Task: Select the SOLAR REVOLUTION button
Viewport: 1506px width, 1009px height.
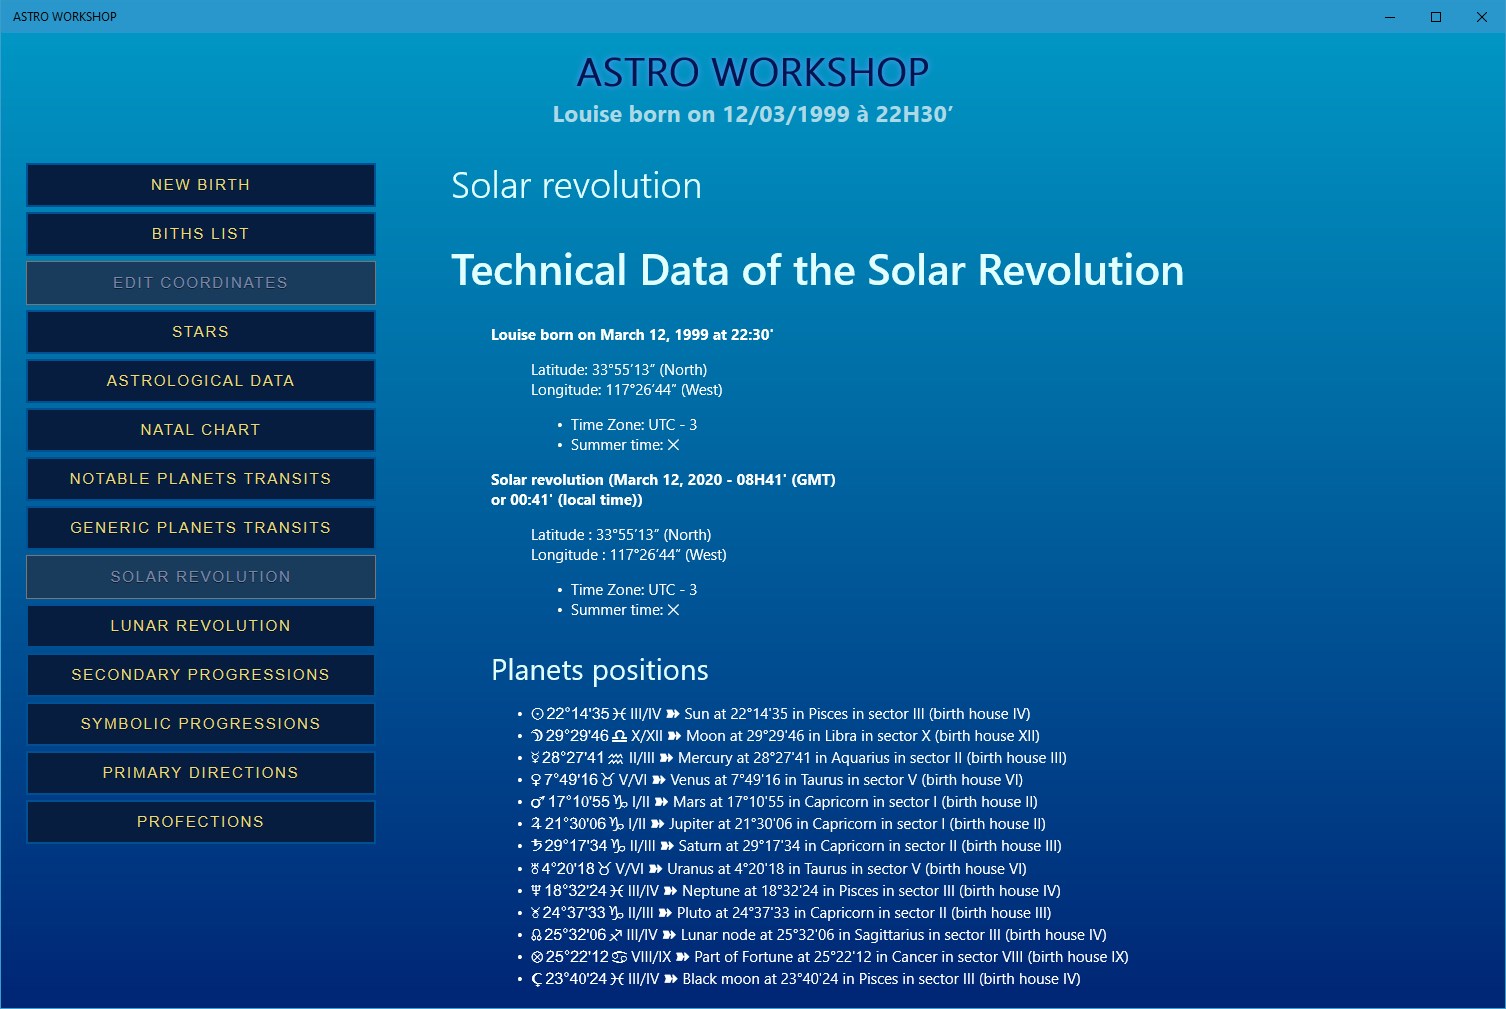Action: coord(201,577)
